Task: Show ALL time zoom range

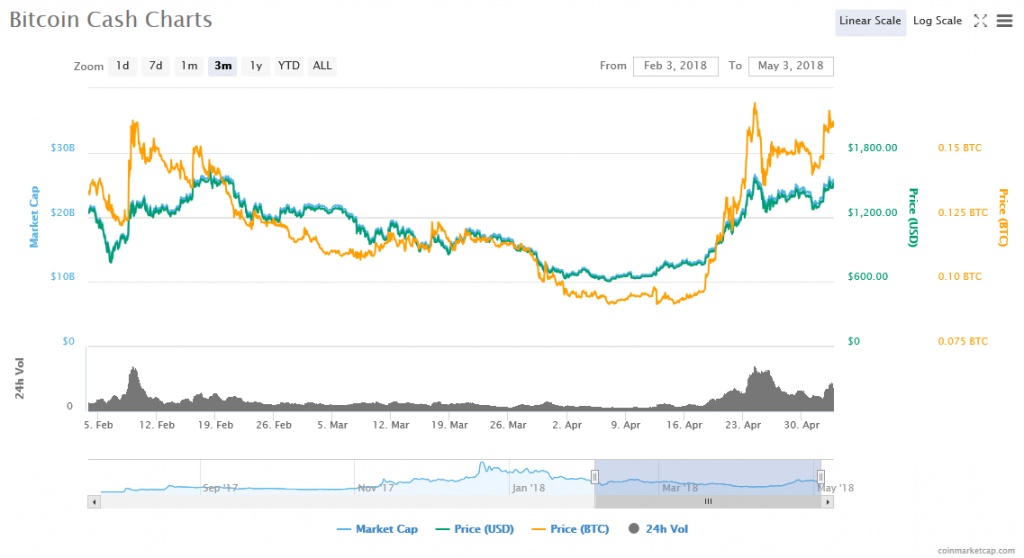Action: pyautogui.click(x=322, y=66)
